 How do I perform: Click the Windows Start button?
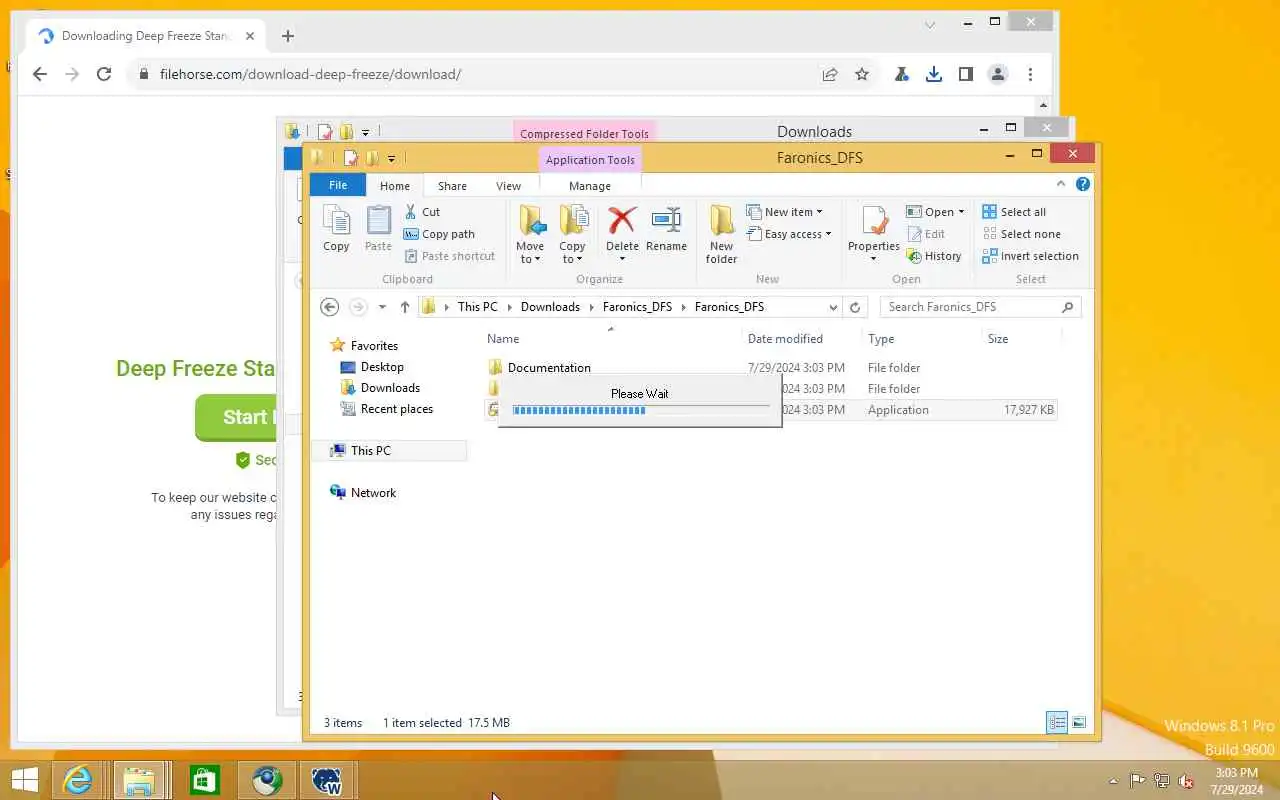tap(24, 780)
